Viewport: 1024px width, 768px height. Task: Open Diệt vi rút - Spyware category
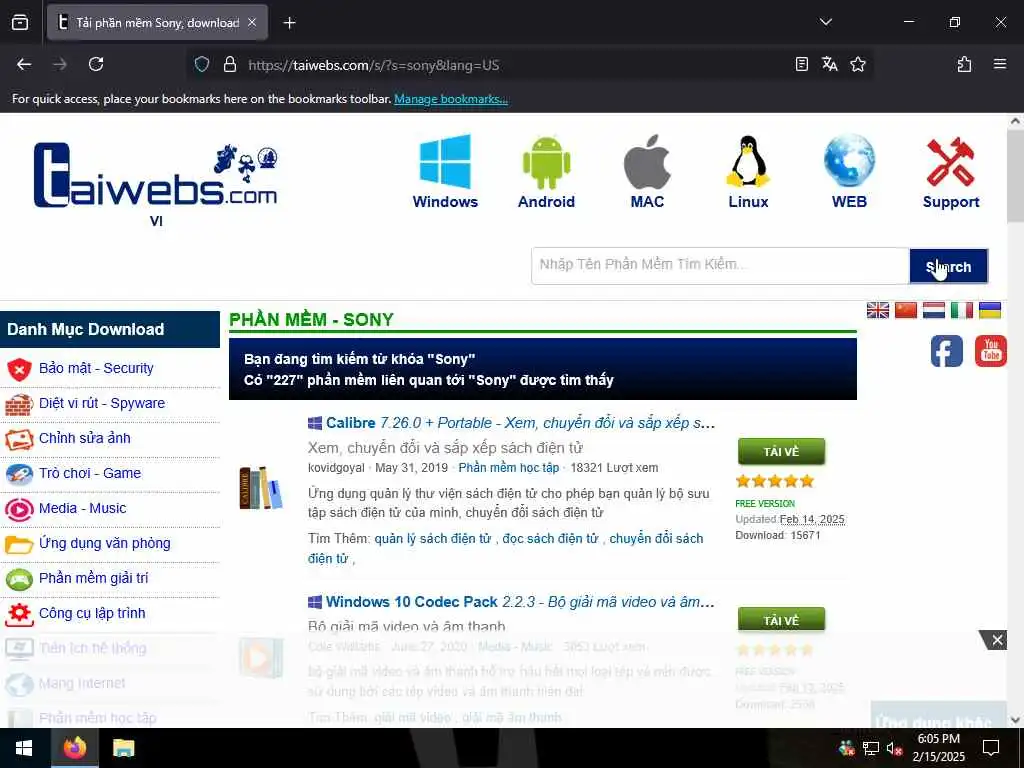102,403
